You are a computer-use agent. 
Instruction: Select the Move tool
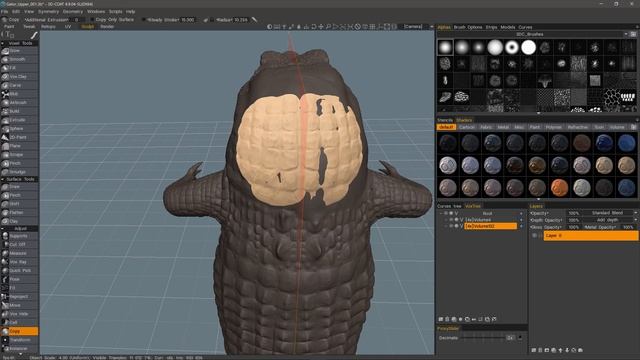(x=20, y=305)
